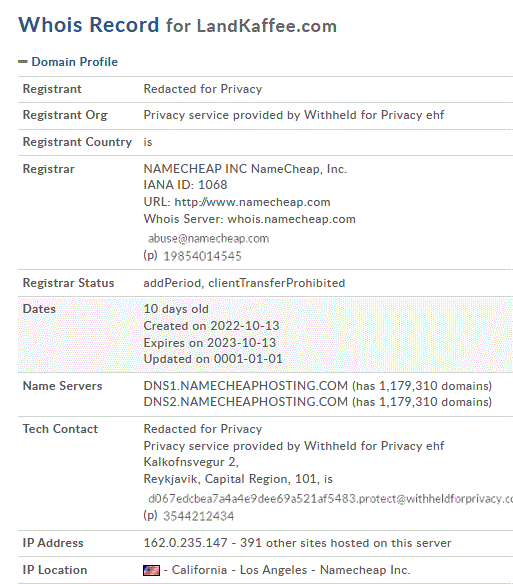Click the US flag icon
The width and height of the screenshot is (513, 584).
point(152,570)
